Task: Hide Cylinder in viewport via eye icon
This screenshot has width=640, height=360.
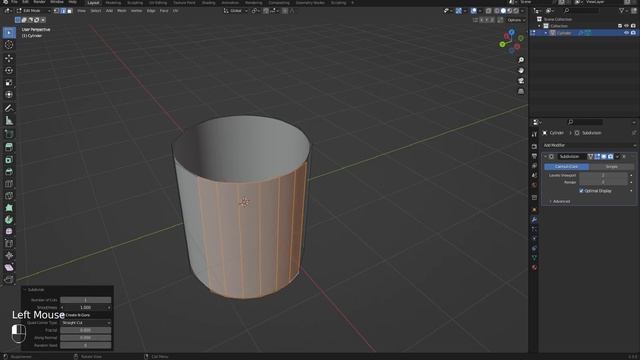Action: click(x=627, y=33)
